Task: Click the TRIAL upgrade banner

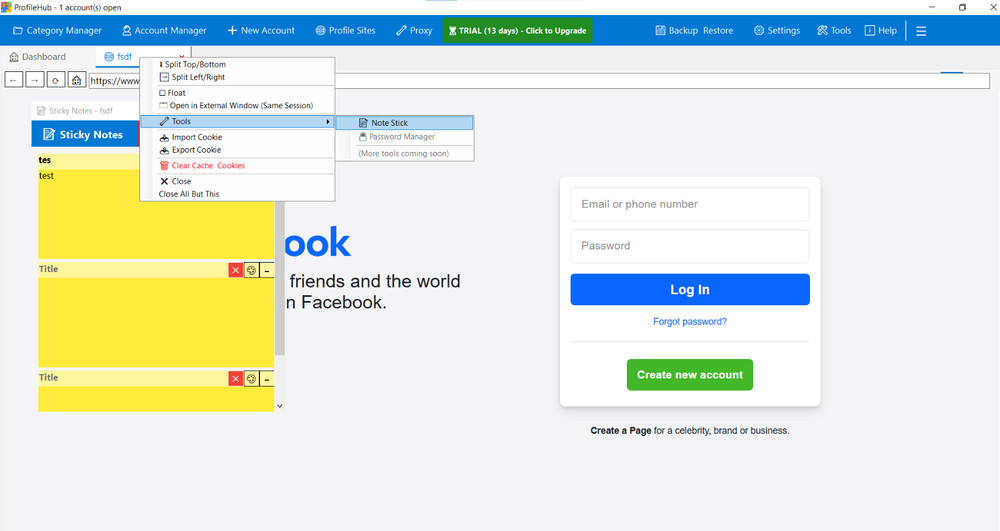Action: pyautogui.click(x=517, y=31)
